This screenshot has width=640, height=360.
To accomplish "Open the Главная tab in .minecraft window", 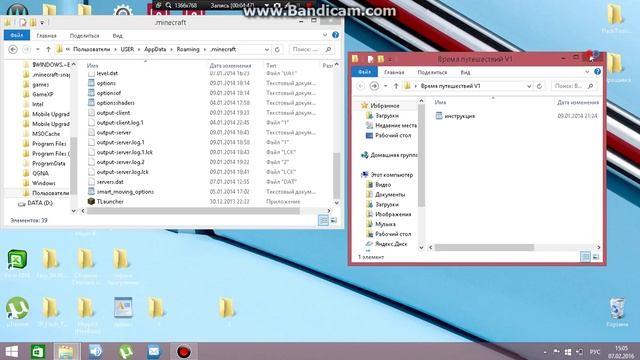I will pos(47,36).
